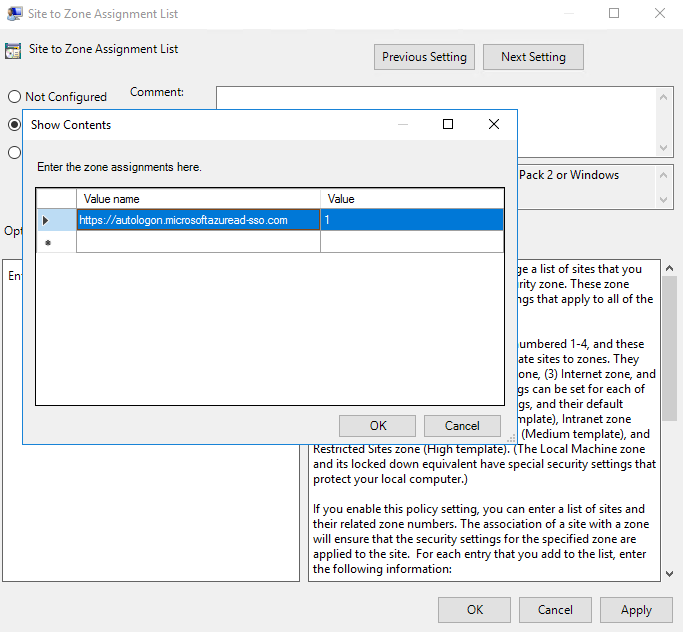Select the Enabled radio button
This screenshot has height=632, width=683.
click(14, 125)
